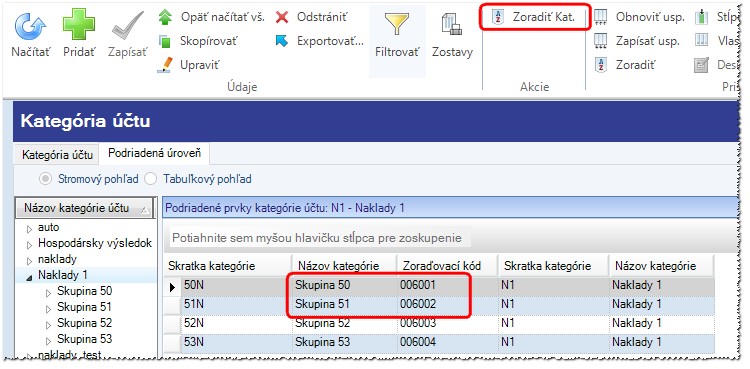Click the Načítať reload icon
Screen dimensions: 750x369
[30, 26]
